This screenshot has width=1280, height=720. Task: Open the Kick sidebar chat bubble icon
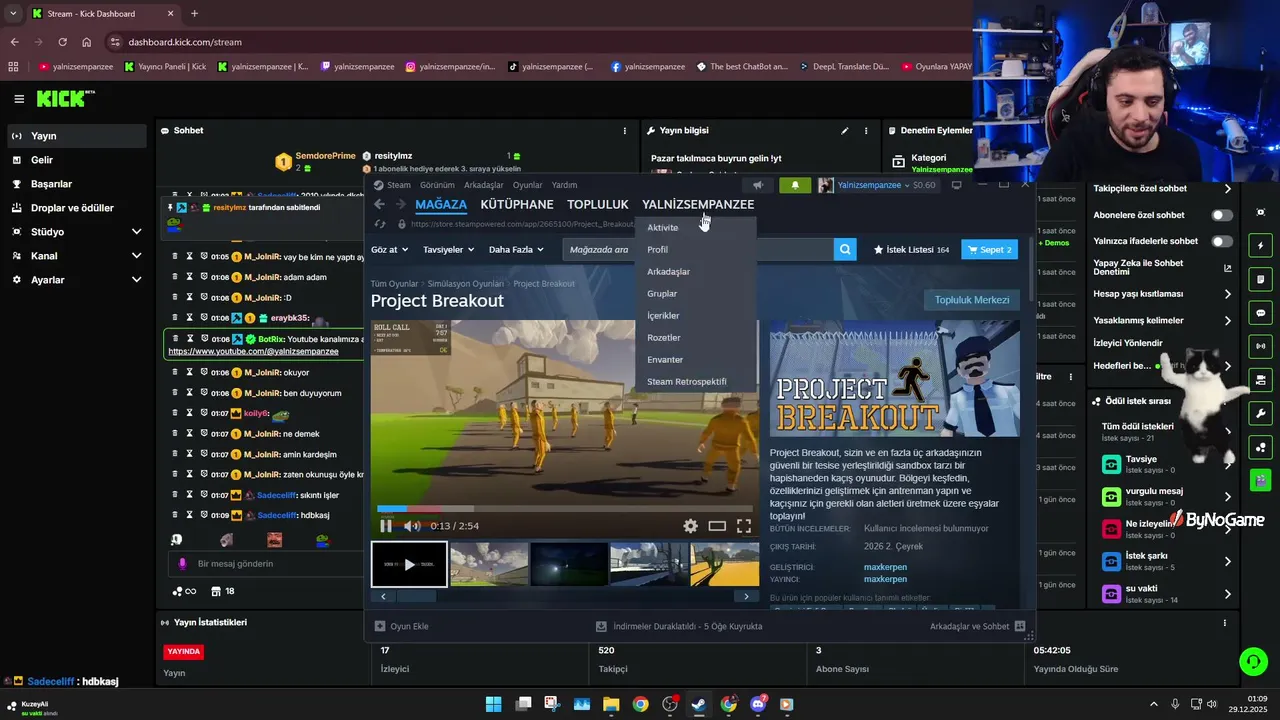1260,312
